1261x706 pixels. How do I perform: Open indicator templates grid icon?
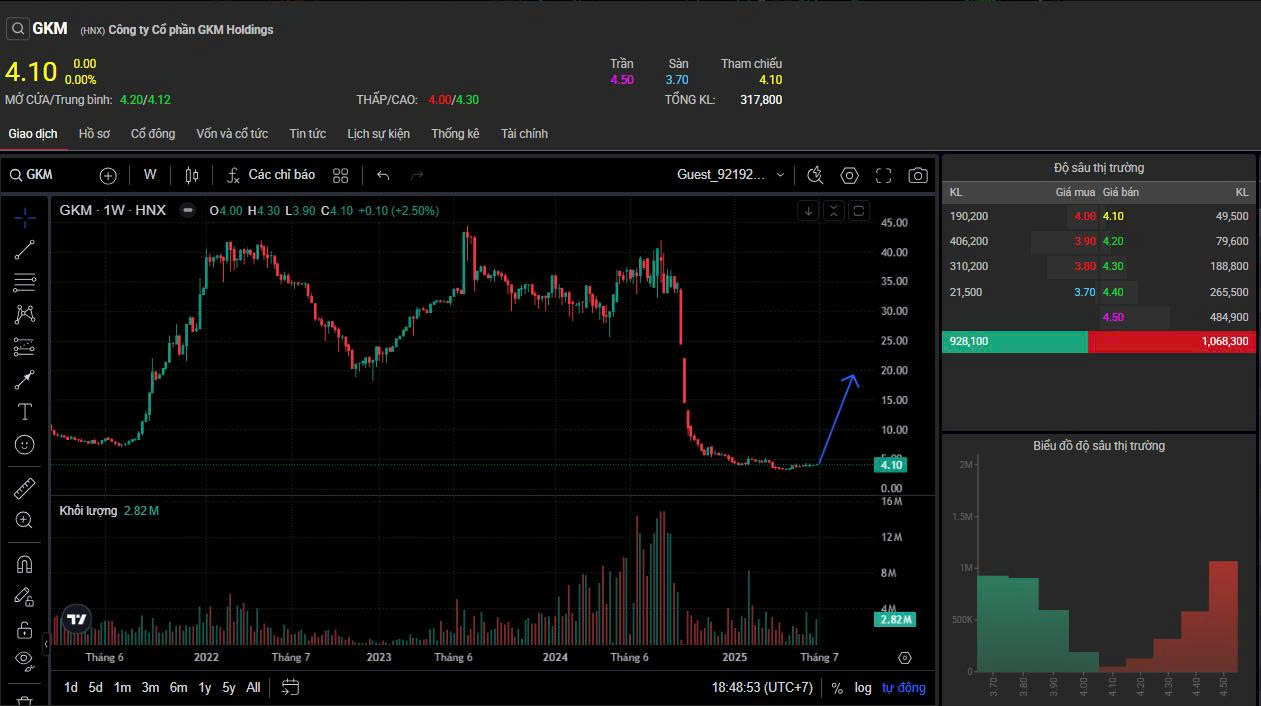point(340,175)
